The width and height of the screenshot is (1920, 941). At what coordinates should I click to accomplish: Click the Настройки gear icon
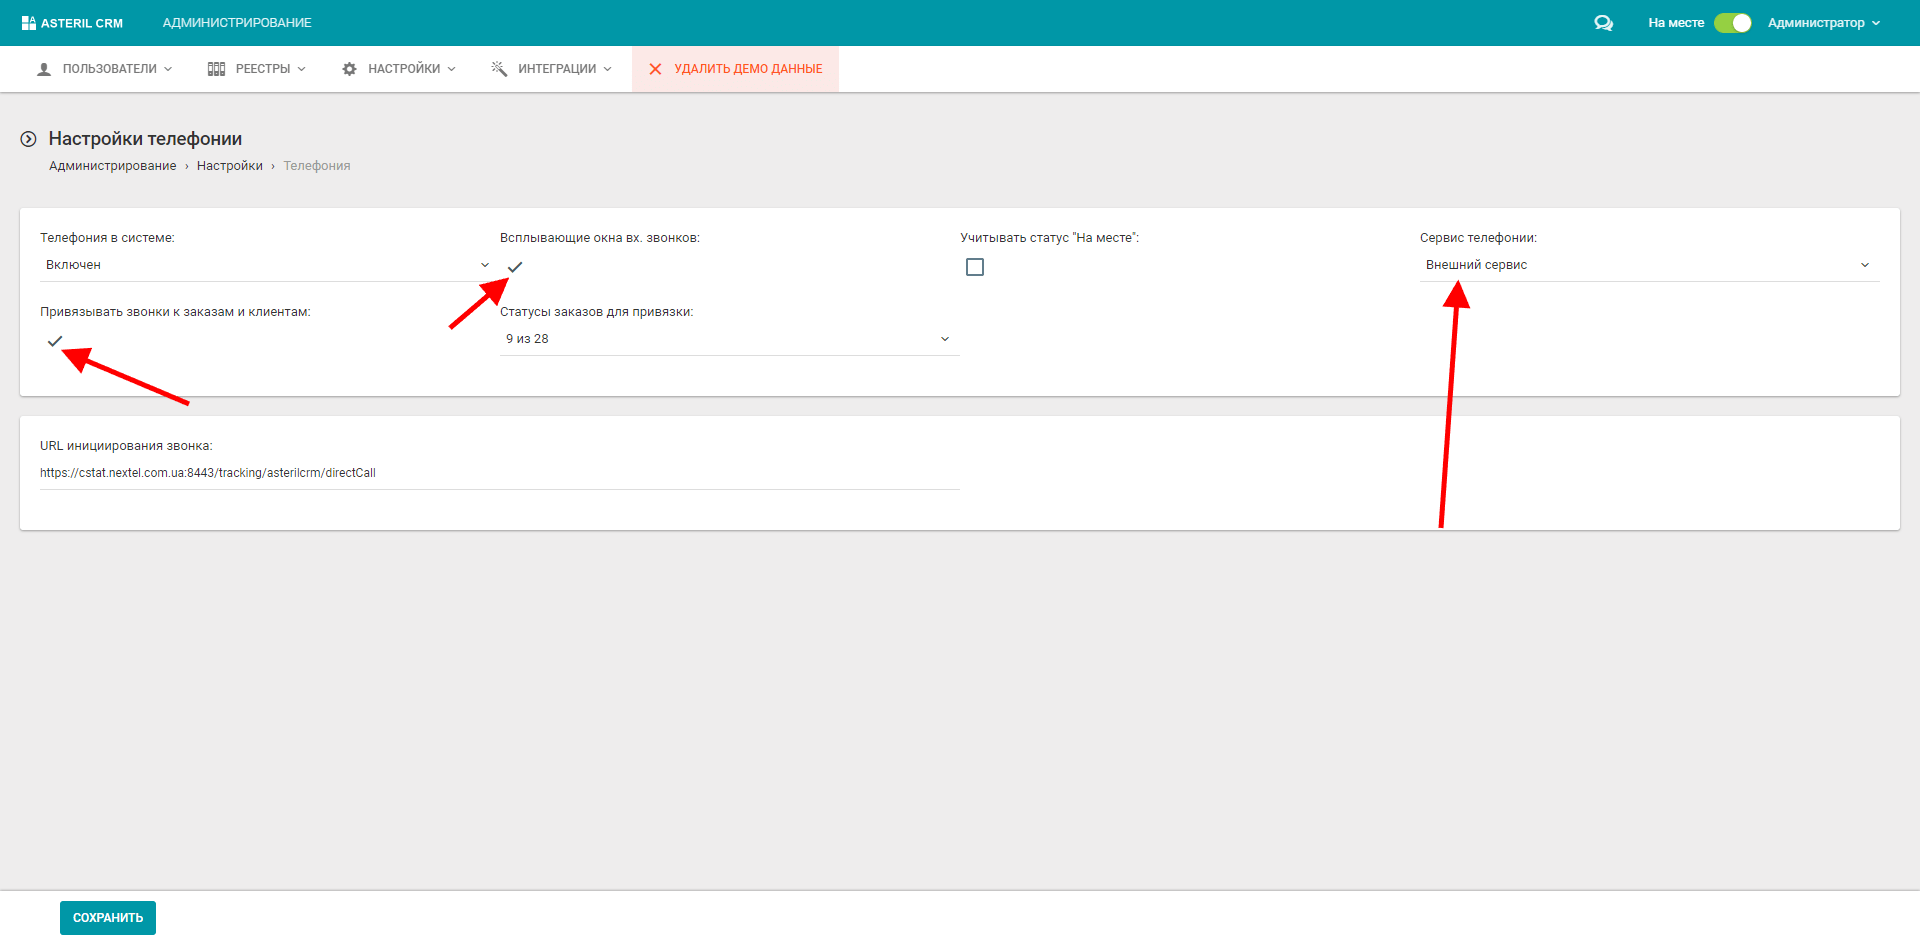point(349,69)
